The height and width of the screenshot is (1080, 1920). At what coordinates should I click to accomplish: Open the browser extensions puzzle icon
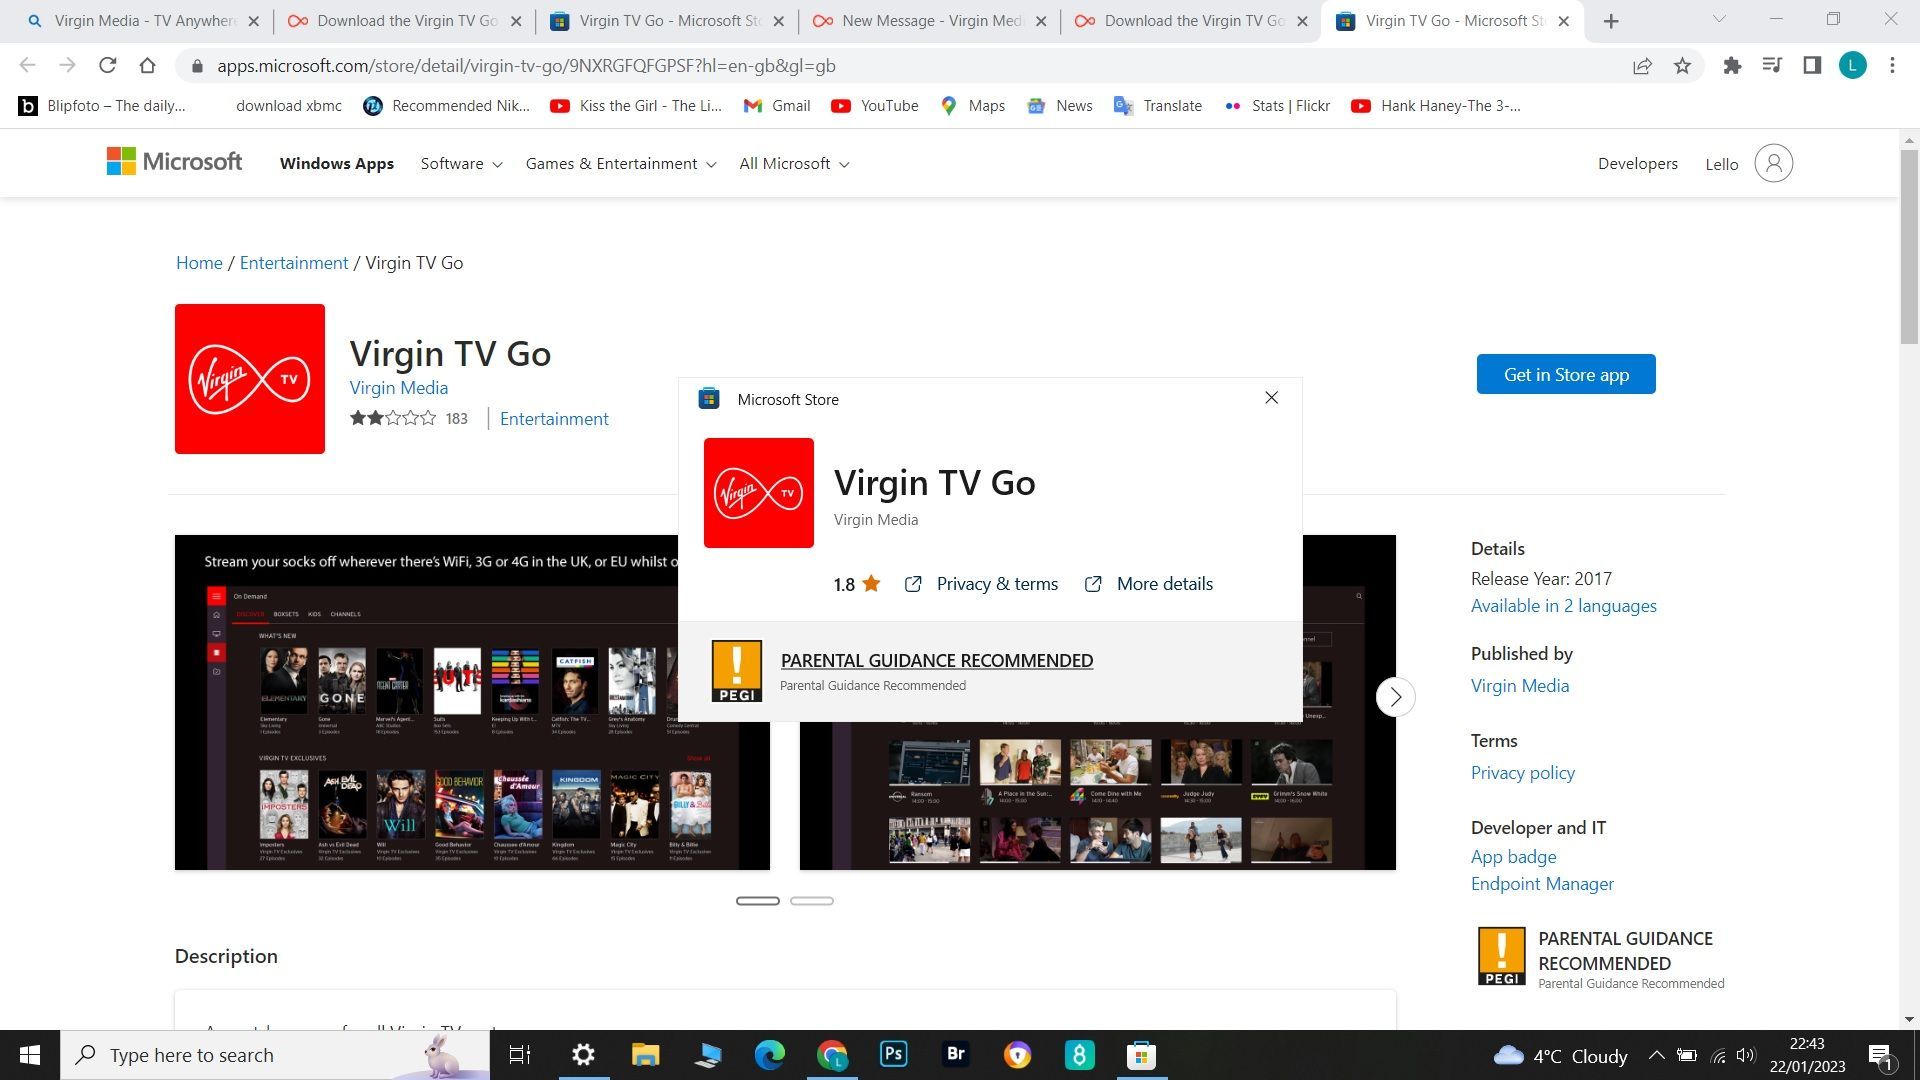click(1732, 65)
